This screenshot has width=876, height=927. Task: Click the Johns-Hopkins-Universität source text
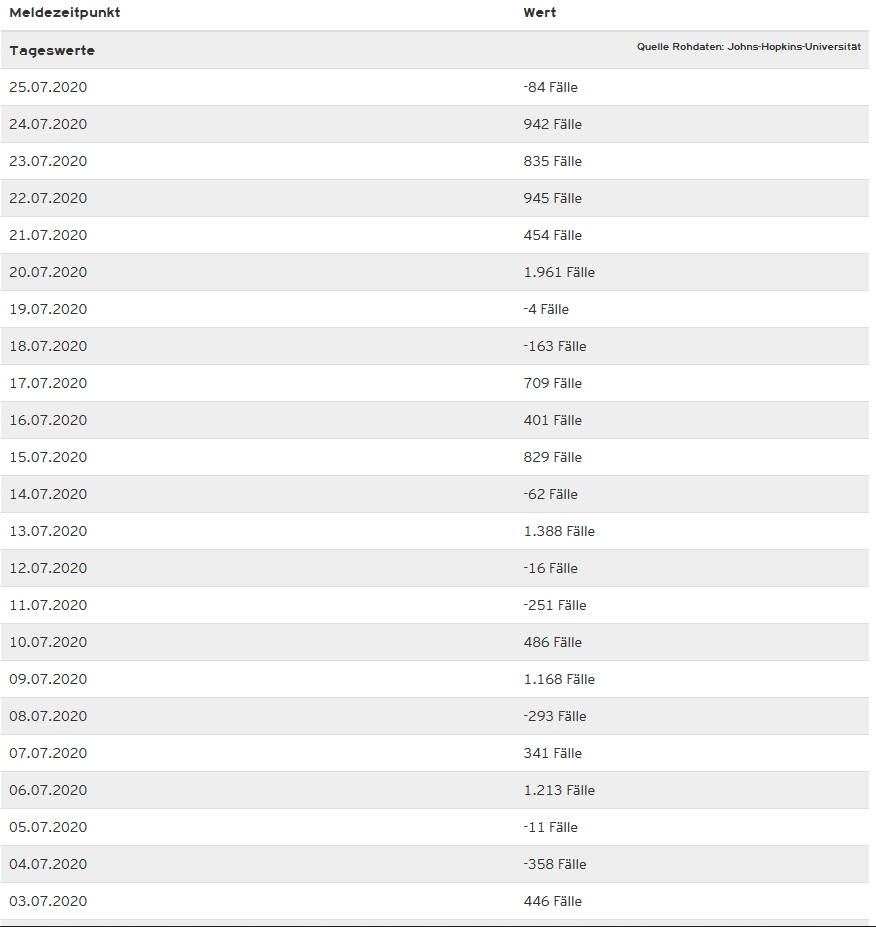pyautogui.click(x=748, y=47)
